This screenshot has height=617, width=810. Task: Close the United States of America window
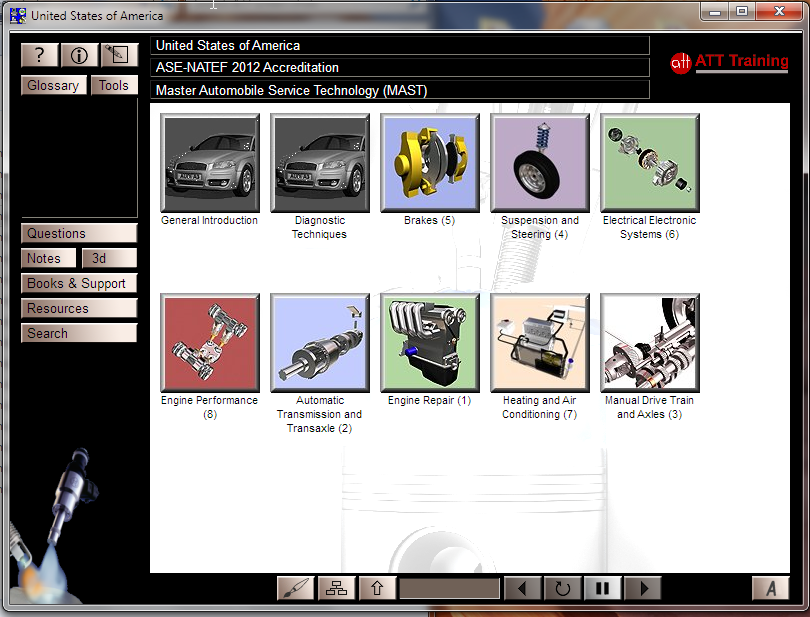pyautogui.click(x=780, y=11)
